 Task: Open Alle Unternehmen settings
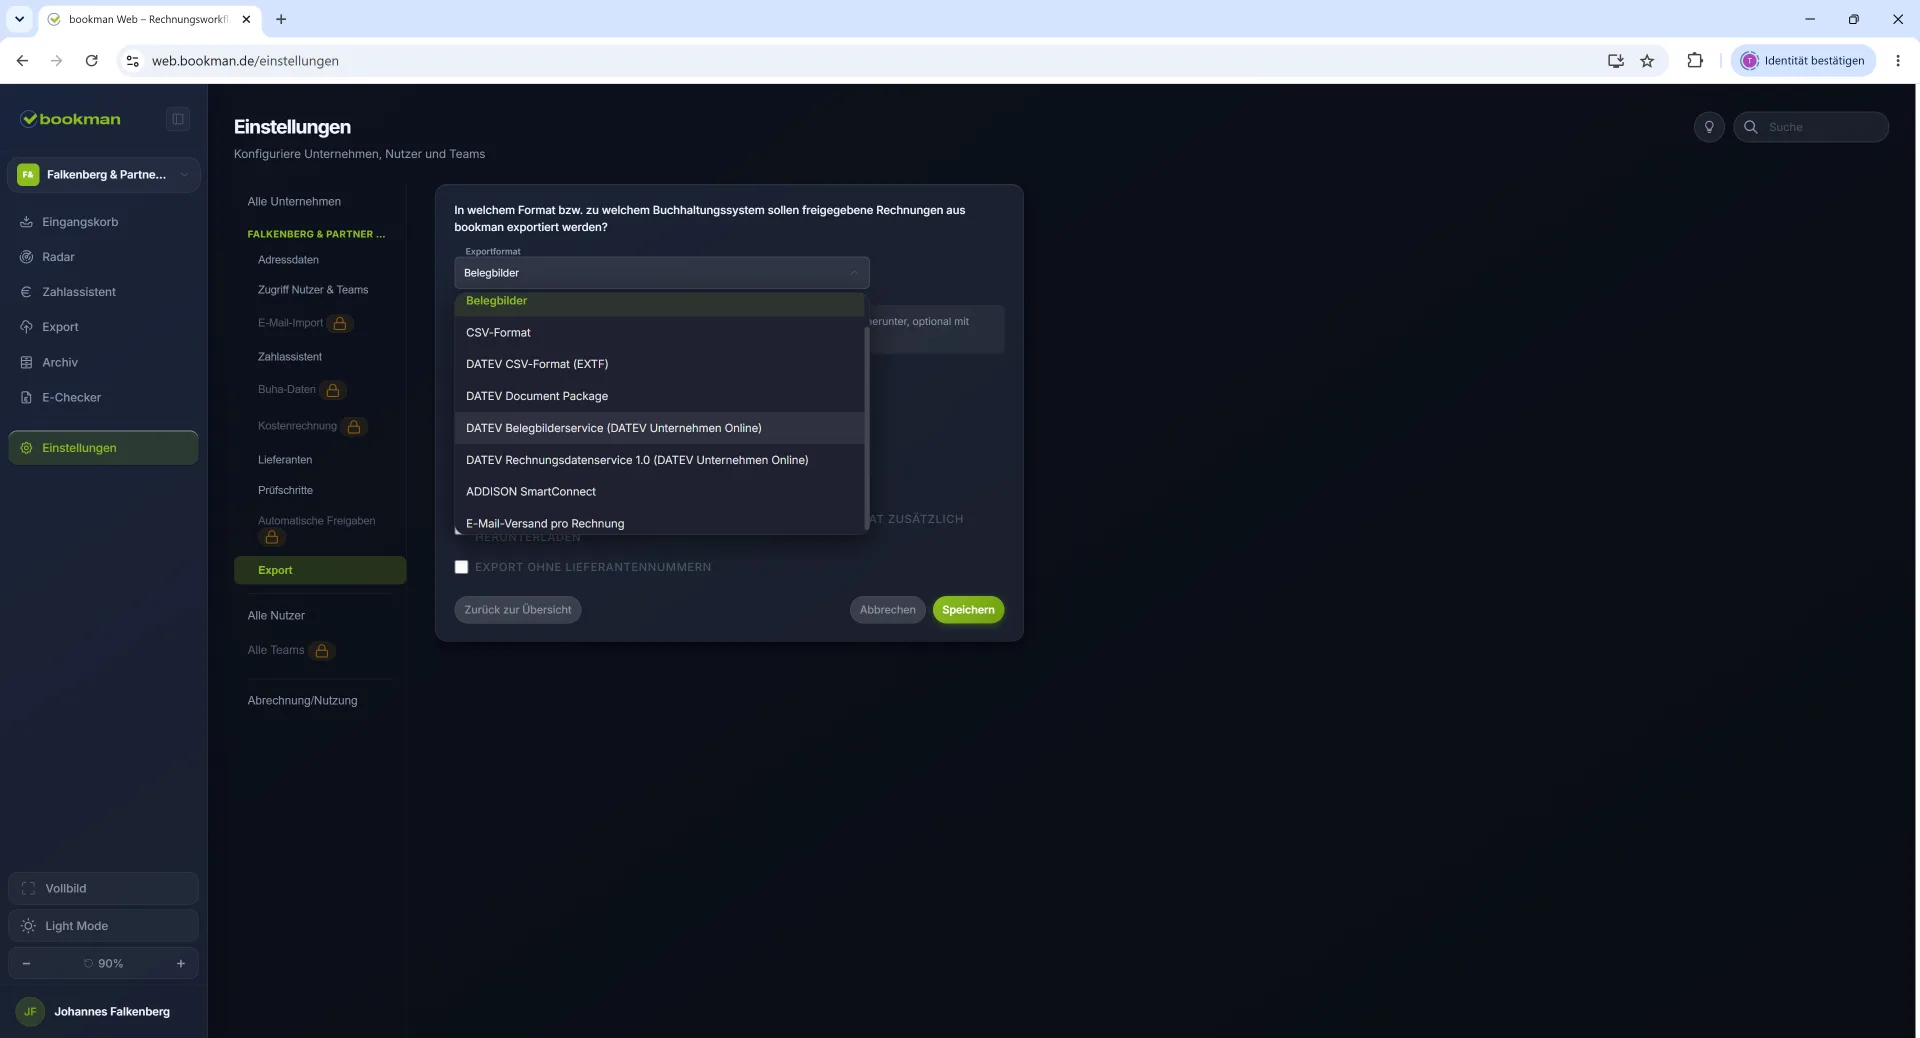[x=294, y=202]
